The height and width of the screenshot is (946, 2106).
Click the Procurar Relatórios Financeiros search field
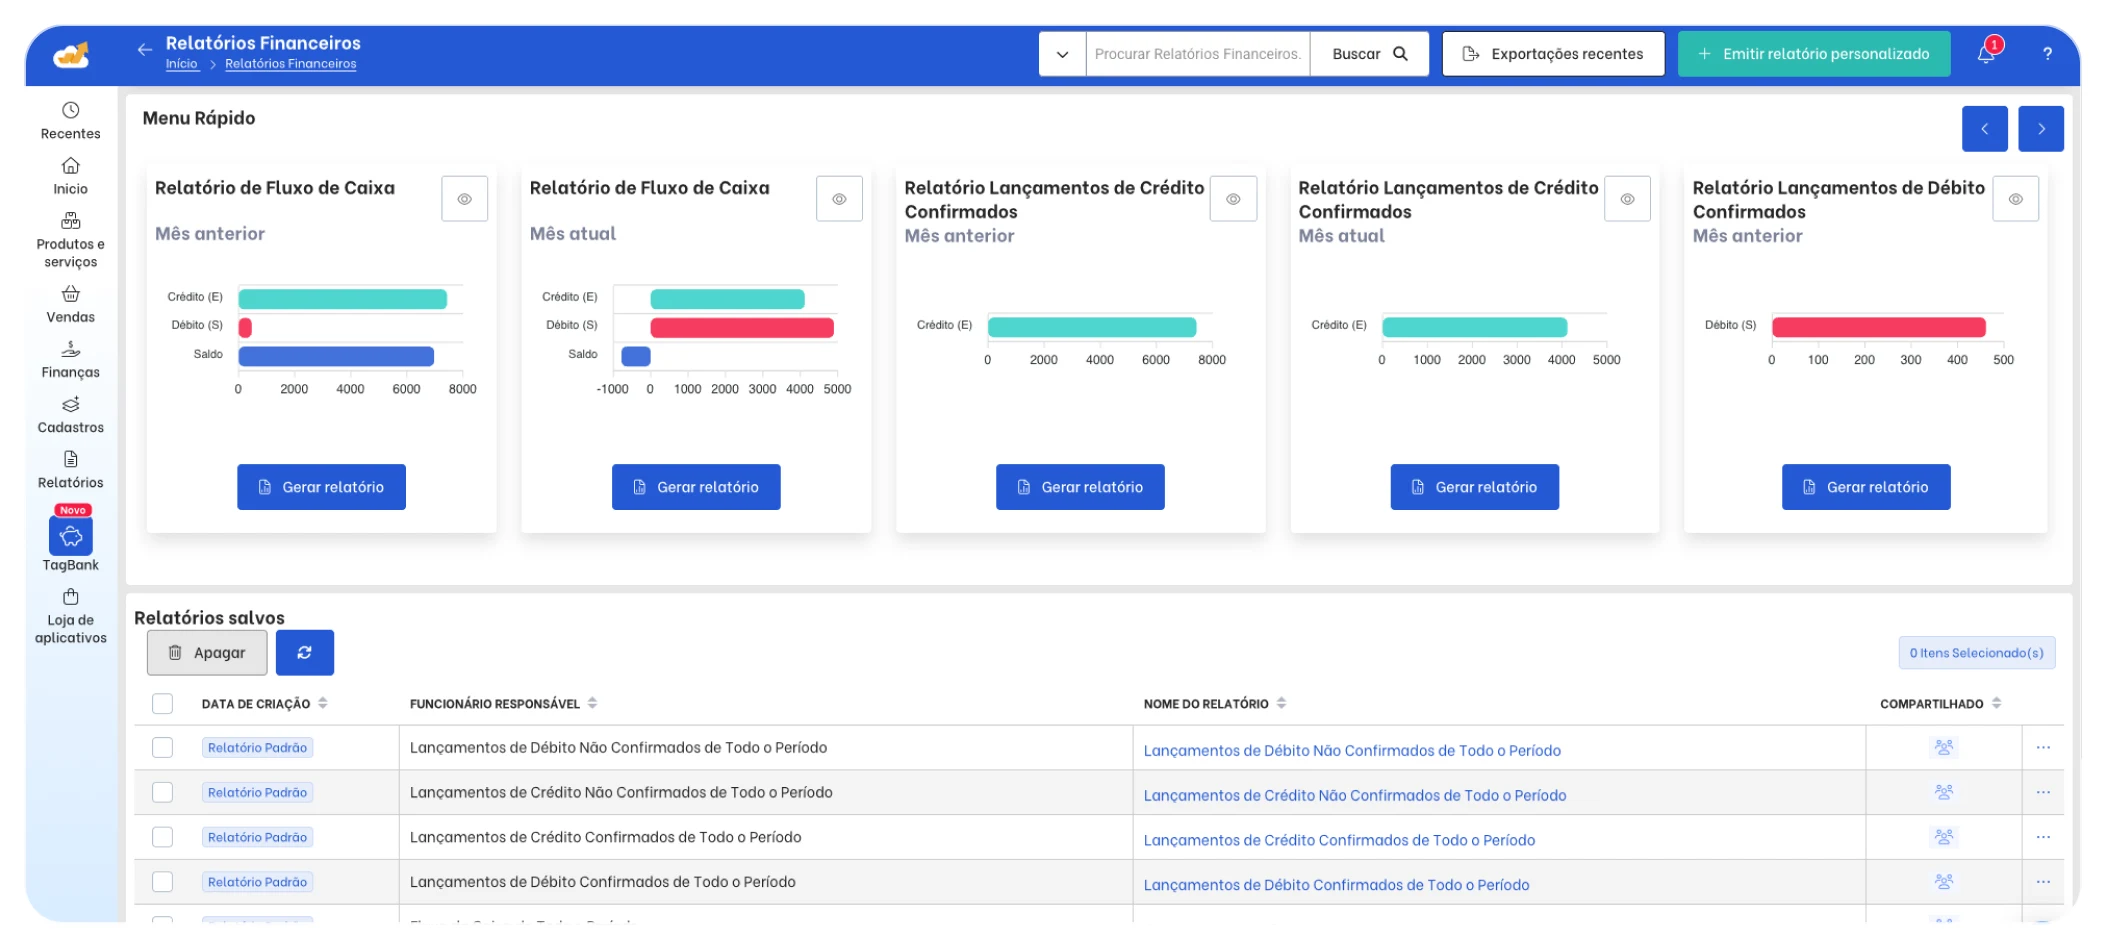point(1198,54)
